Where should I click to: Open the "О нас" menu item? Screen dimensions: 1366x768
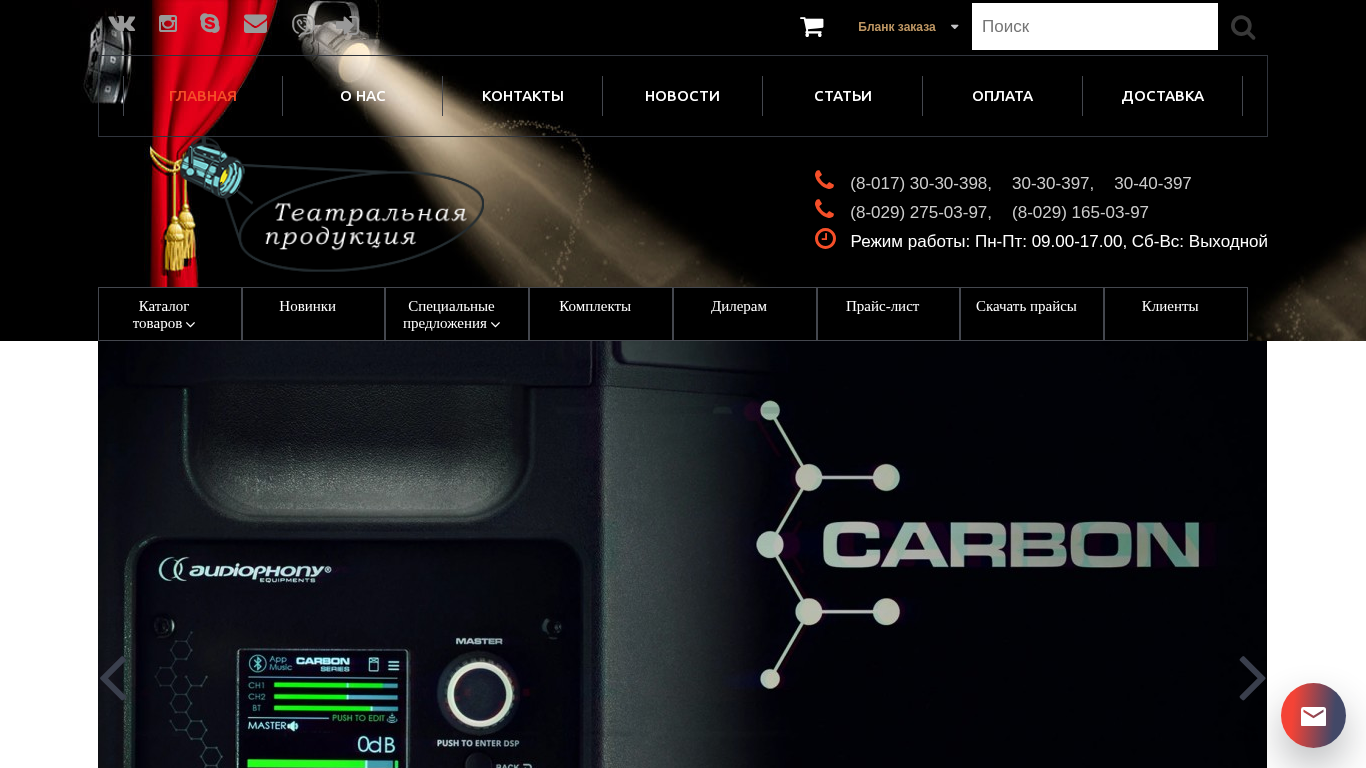(x=363, y=96)
